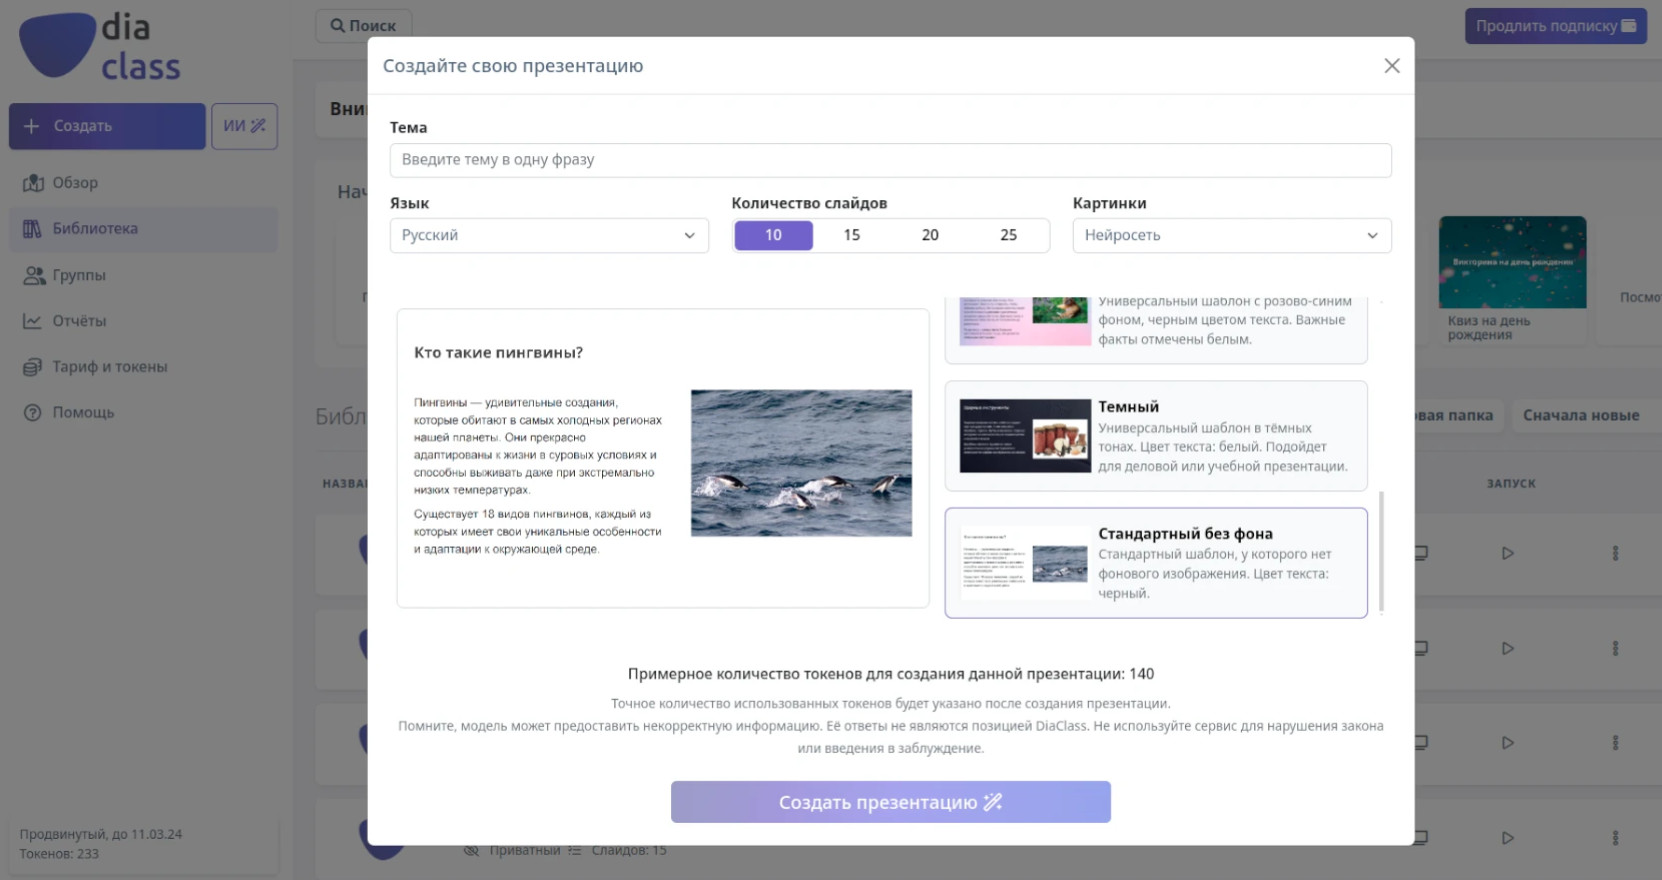Click the Создать презентацию button
The width and height of the screenshot is (1662, 880).
coord(890,802)
